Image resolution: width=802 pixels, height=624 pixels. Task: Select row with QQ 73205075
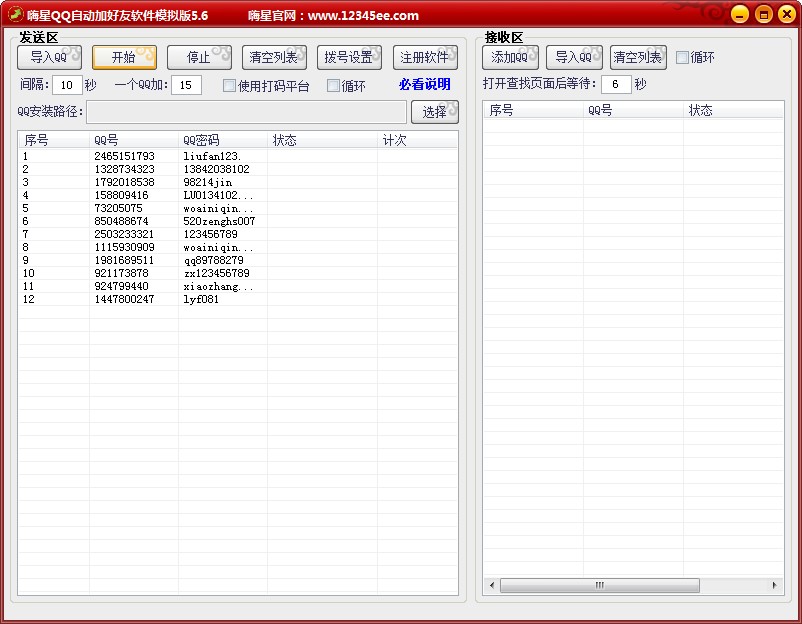pyautogui.click(x=238, y=208)
